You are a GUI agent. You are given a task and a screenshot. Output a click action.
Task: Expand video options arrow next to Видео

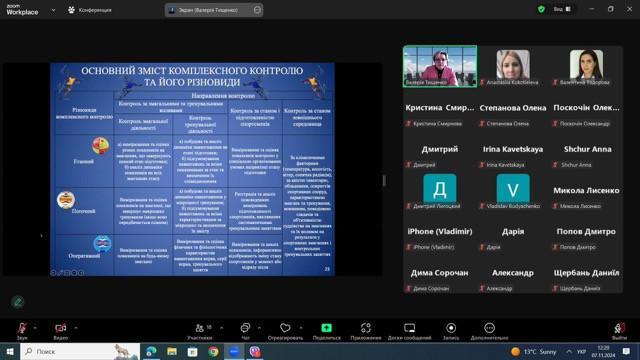coord(76,328)
